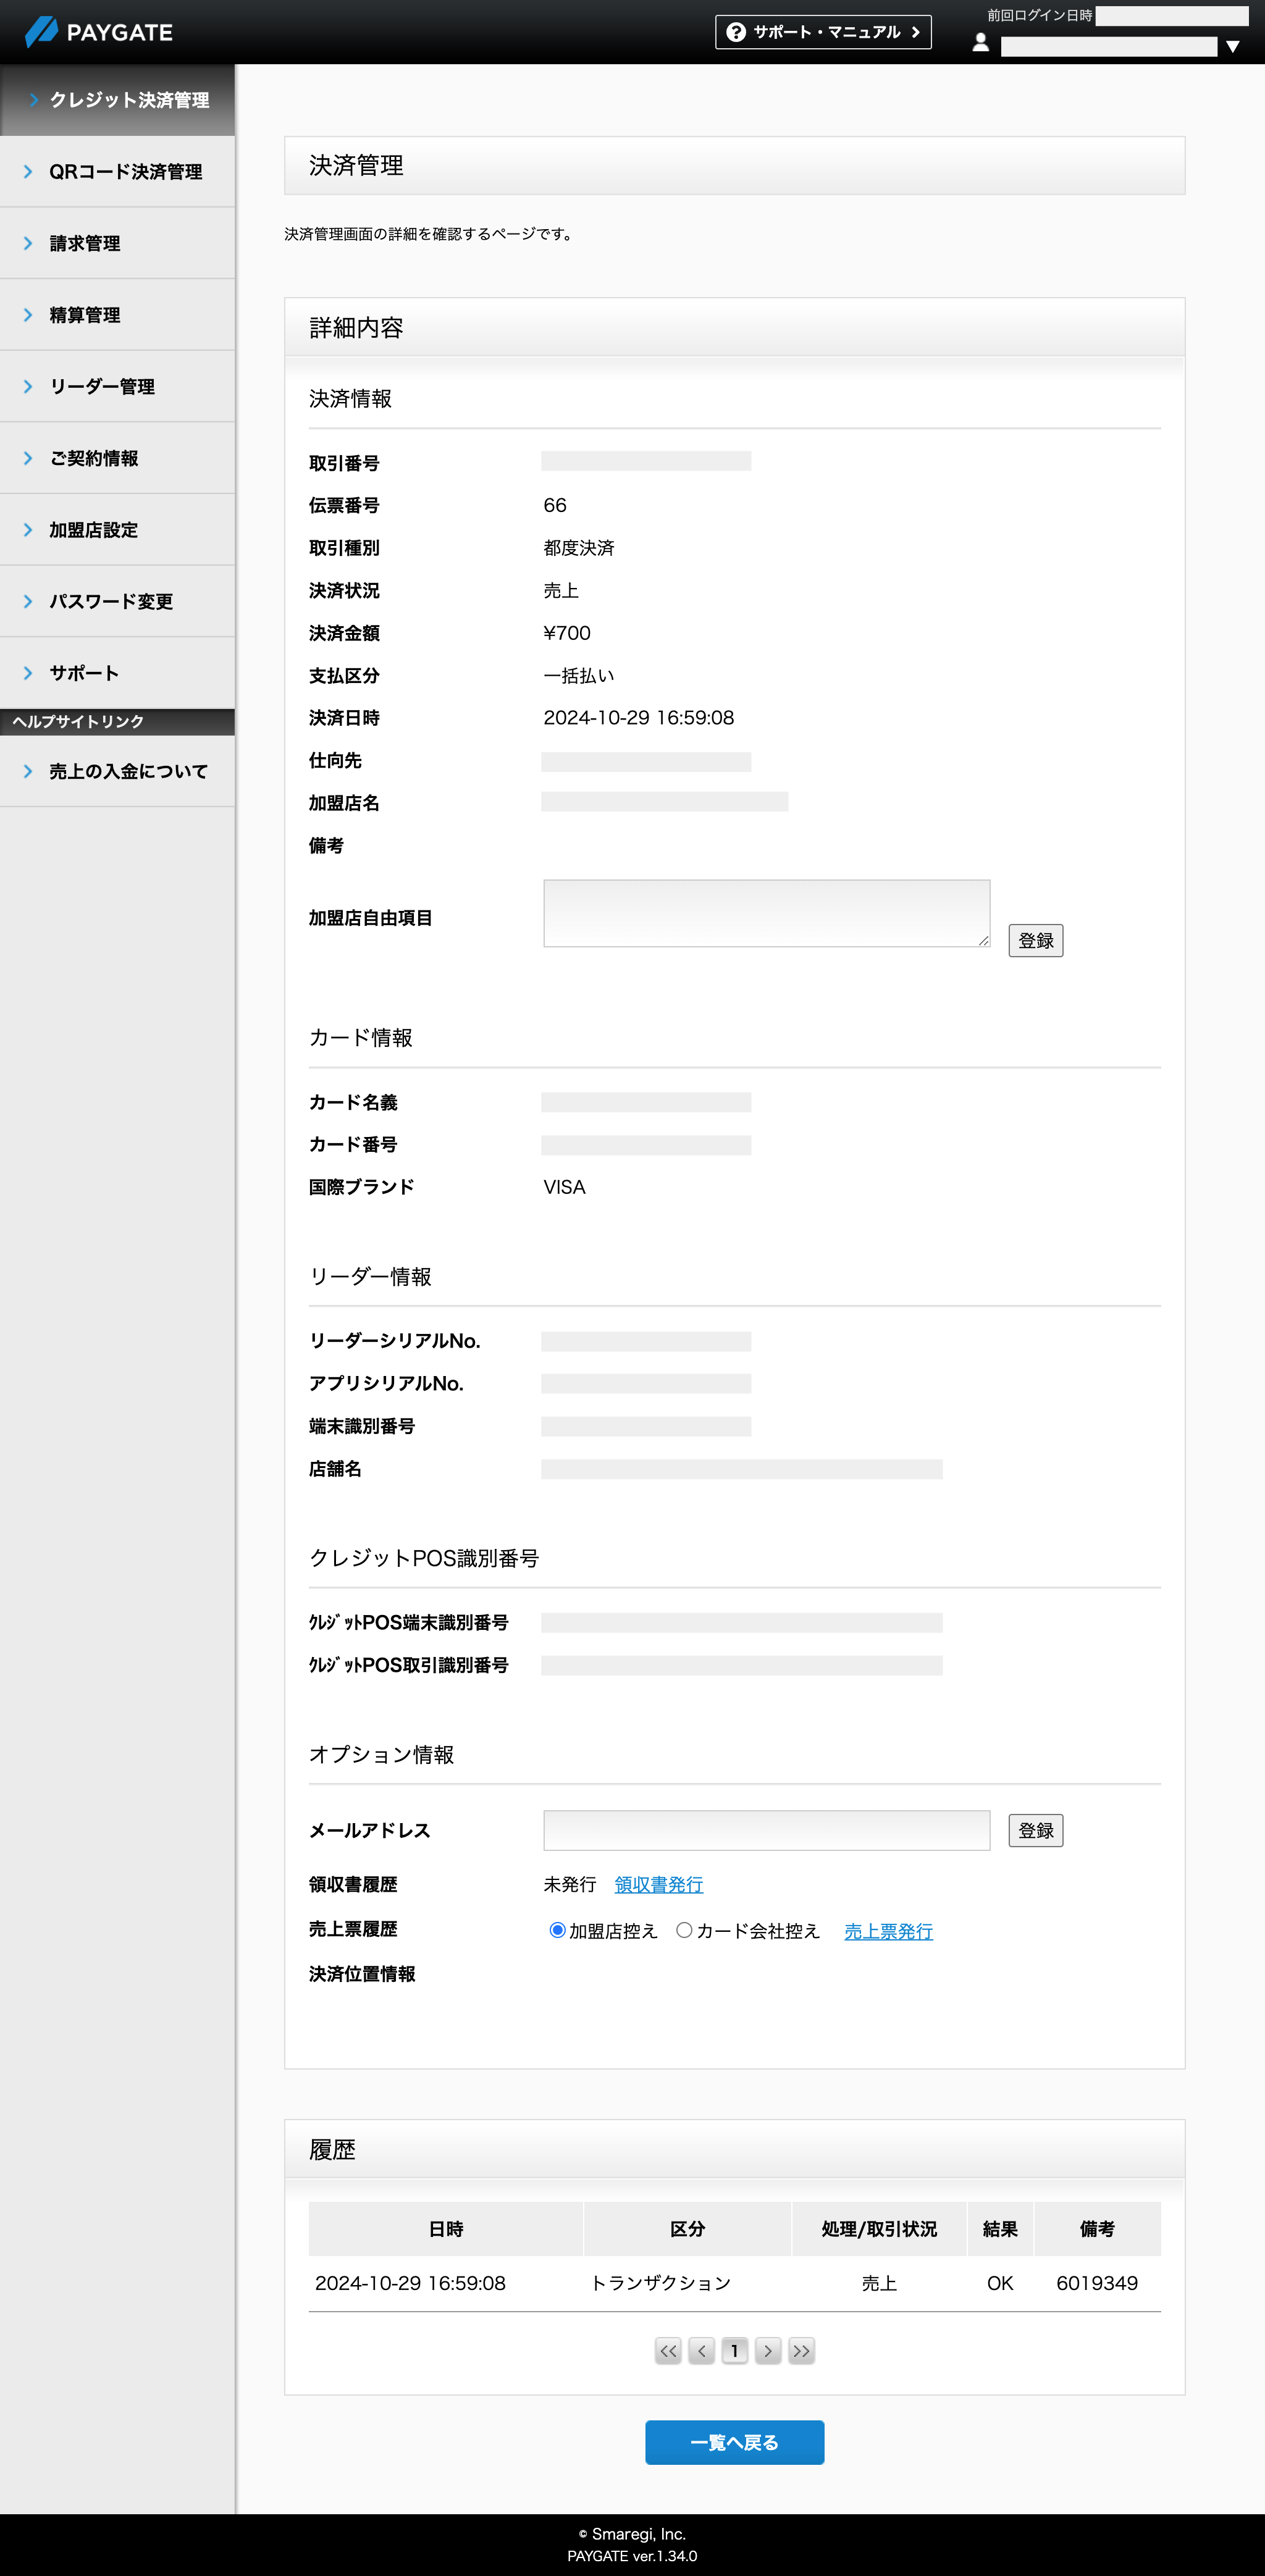Click the user account silhouette icon
This screenshot has height=2576, width=1265.
(x=980, y=43)
